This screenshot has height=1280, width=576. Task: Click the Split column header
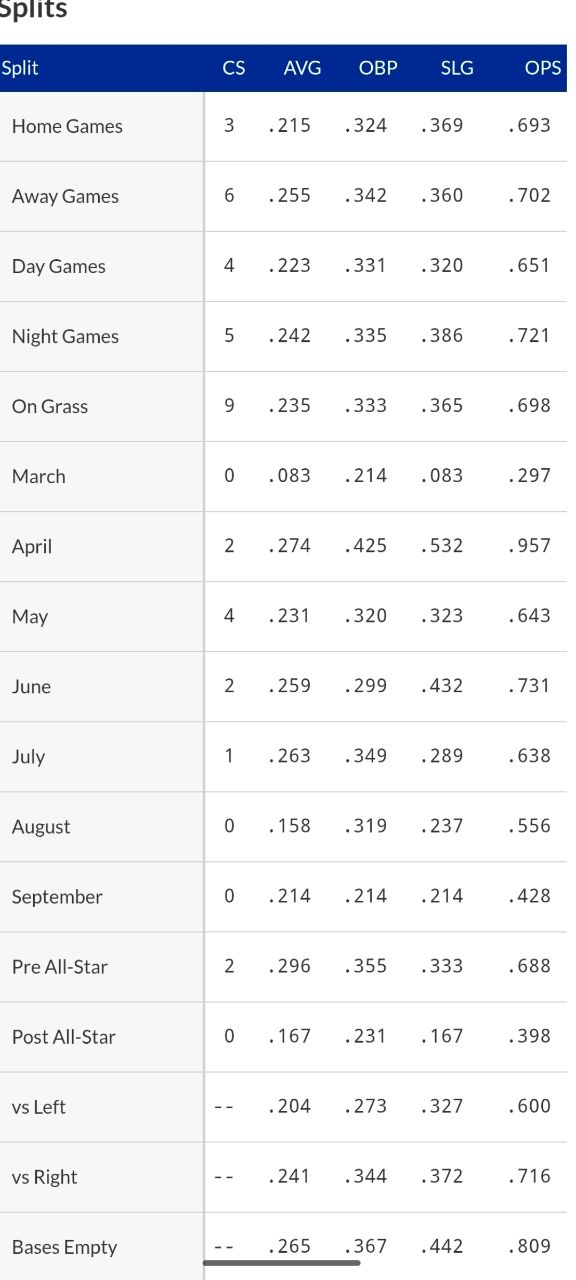point(20,69)
